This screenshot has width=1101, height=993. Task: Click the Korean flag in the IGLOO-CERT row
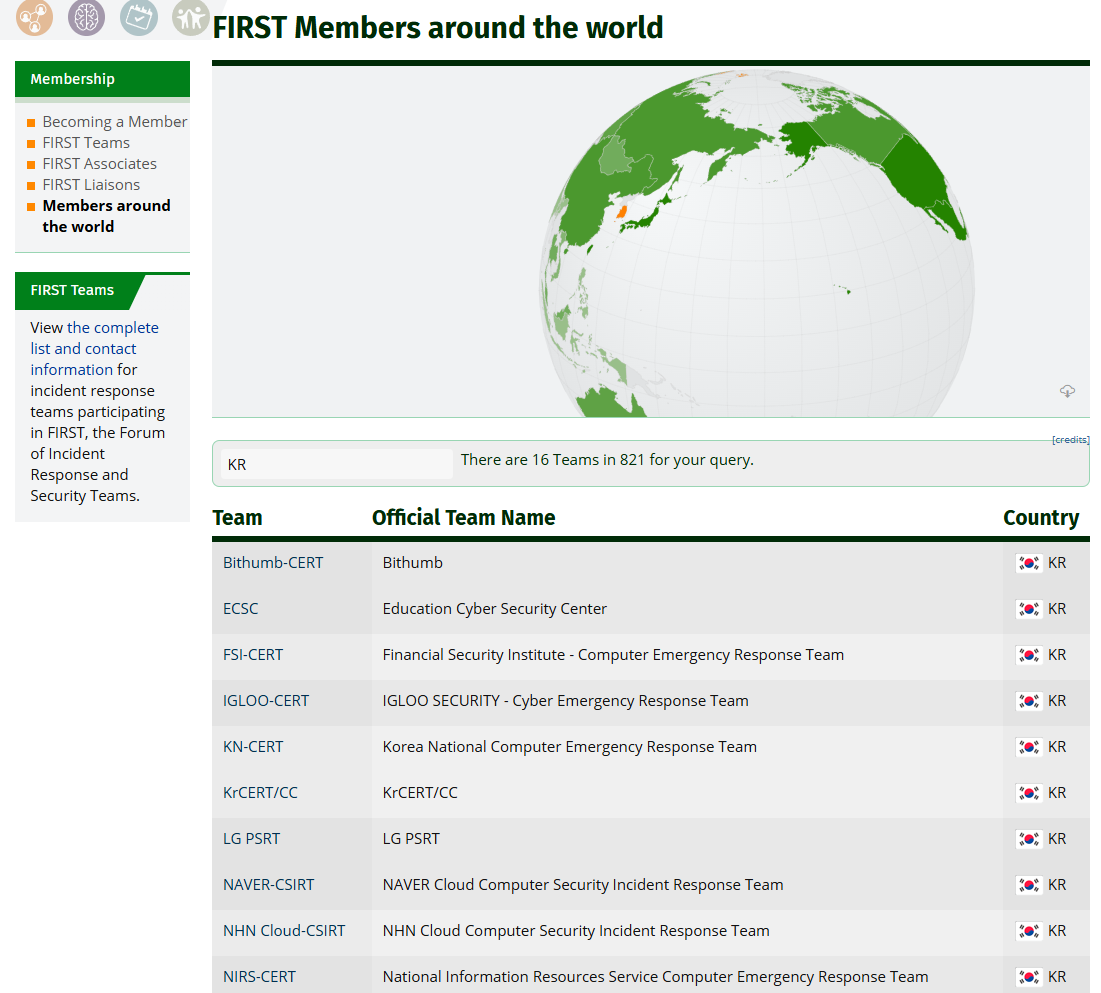[x=1029, y=701]
